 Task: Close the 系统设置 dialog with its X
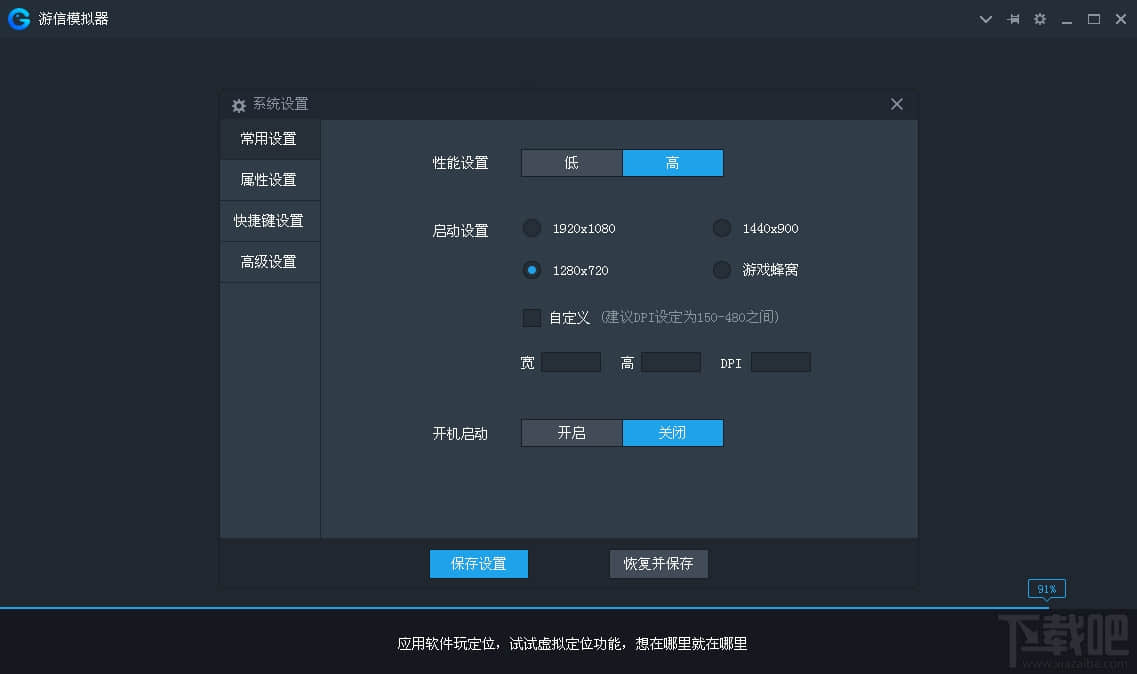click(x=896, y=103)
